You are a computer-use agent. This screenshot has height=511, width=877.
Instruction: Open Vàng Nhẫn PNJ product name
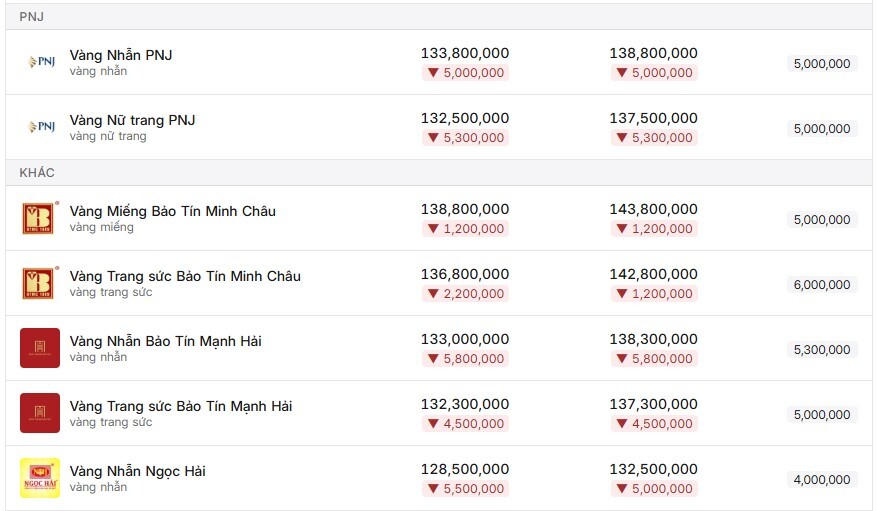[121, 55]
